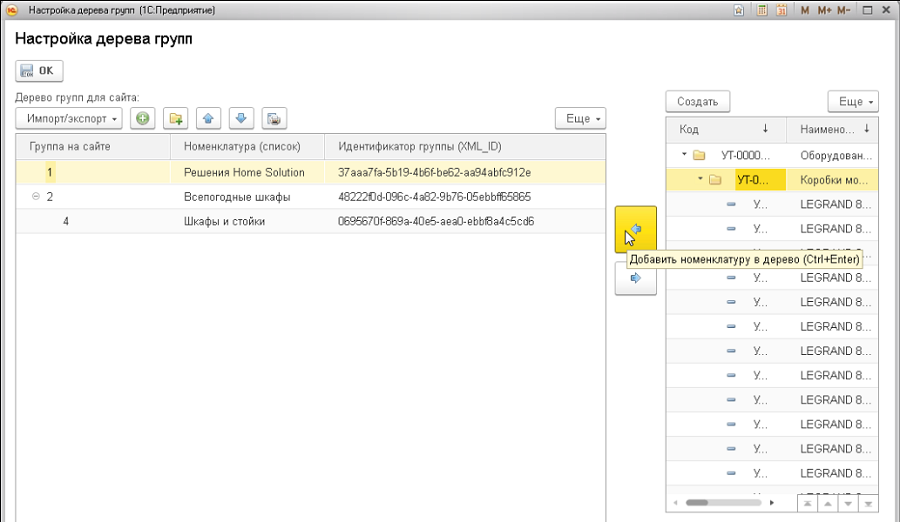Jump to last row with bottom arrow
The height and width of the screenshot is (522, 900).
(868, 504)
